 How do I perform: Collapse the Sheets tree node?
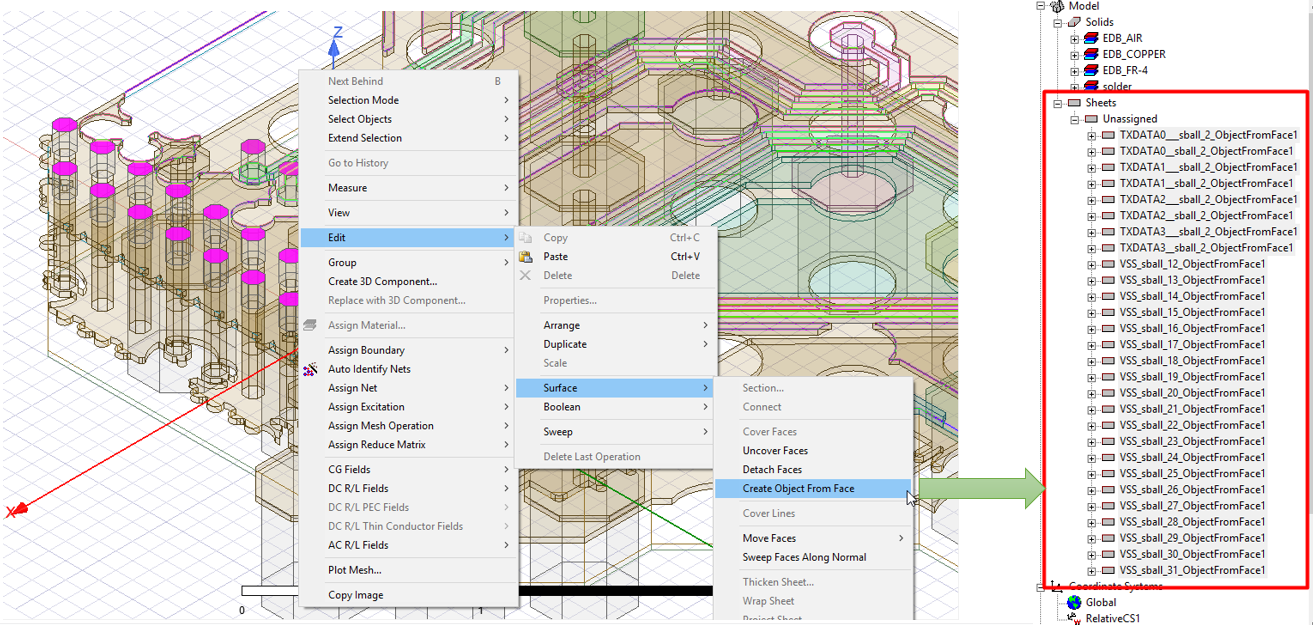coord(1058,103)
